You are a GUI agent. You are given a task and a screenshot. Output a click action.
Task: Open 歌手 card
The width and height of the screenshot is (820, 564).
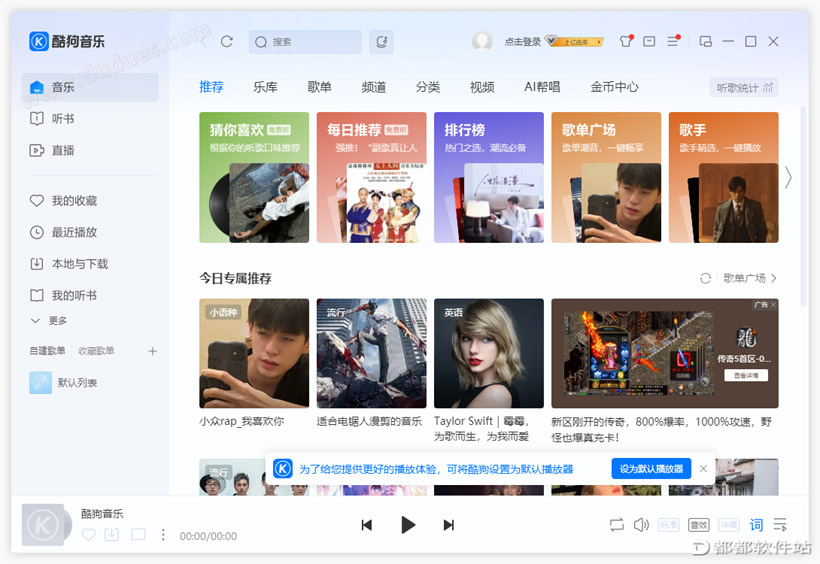(x=723, y=177)
